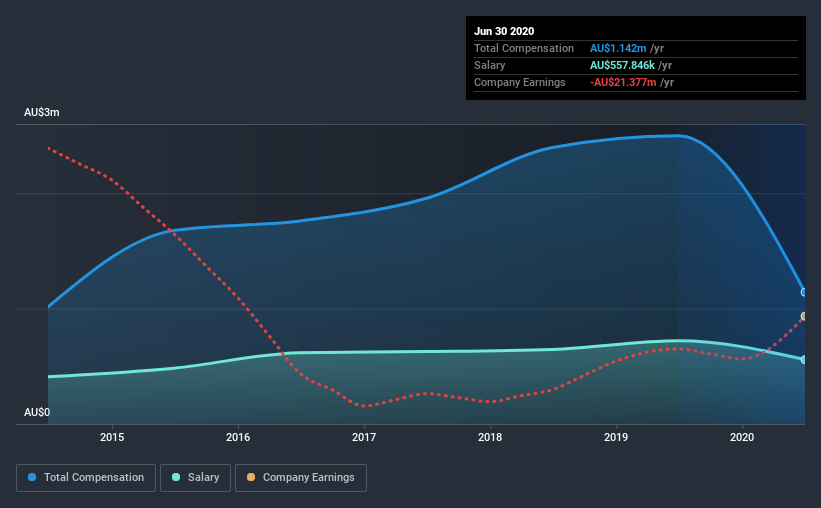
Task: Click the Salary end data point marker
Action: (804, 360)
